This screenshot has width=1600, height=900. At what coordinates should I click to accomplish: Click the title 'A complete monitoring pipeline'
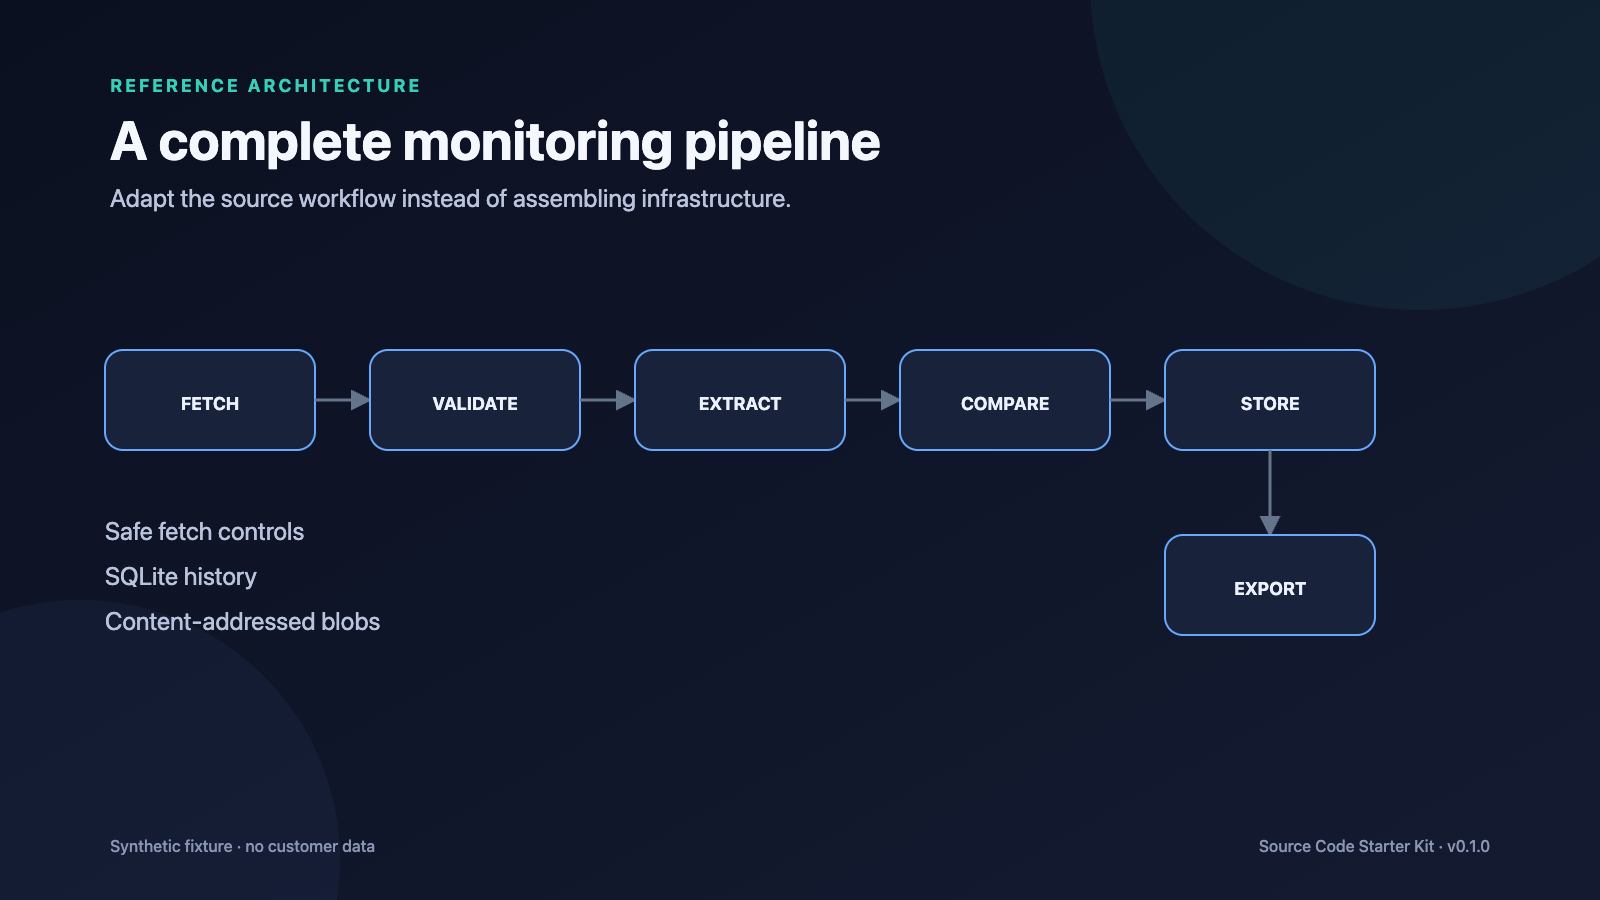click(x=495, y=142)
